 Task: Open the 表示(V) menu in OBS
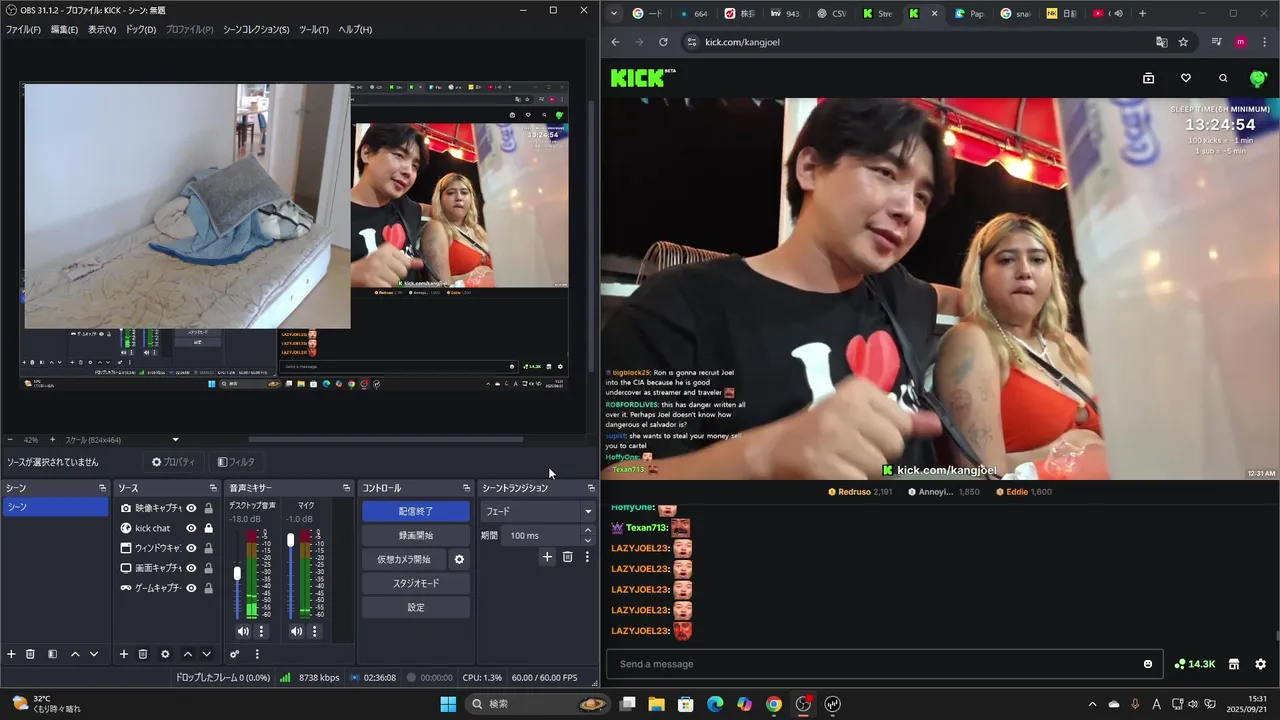pos(102,30)
